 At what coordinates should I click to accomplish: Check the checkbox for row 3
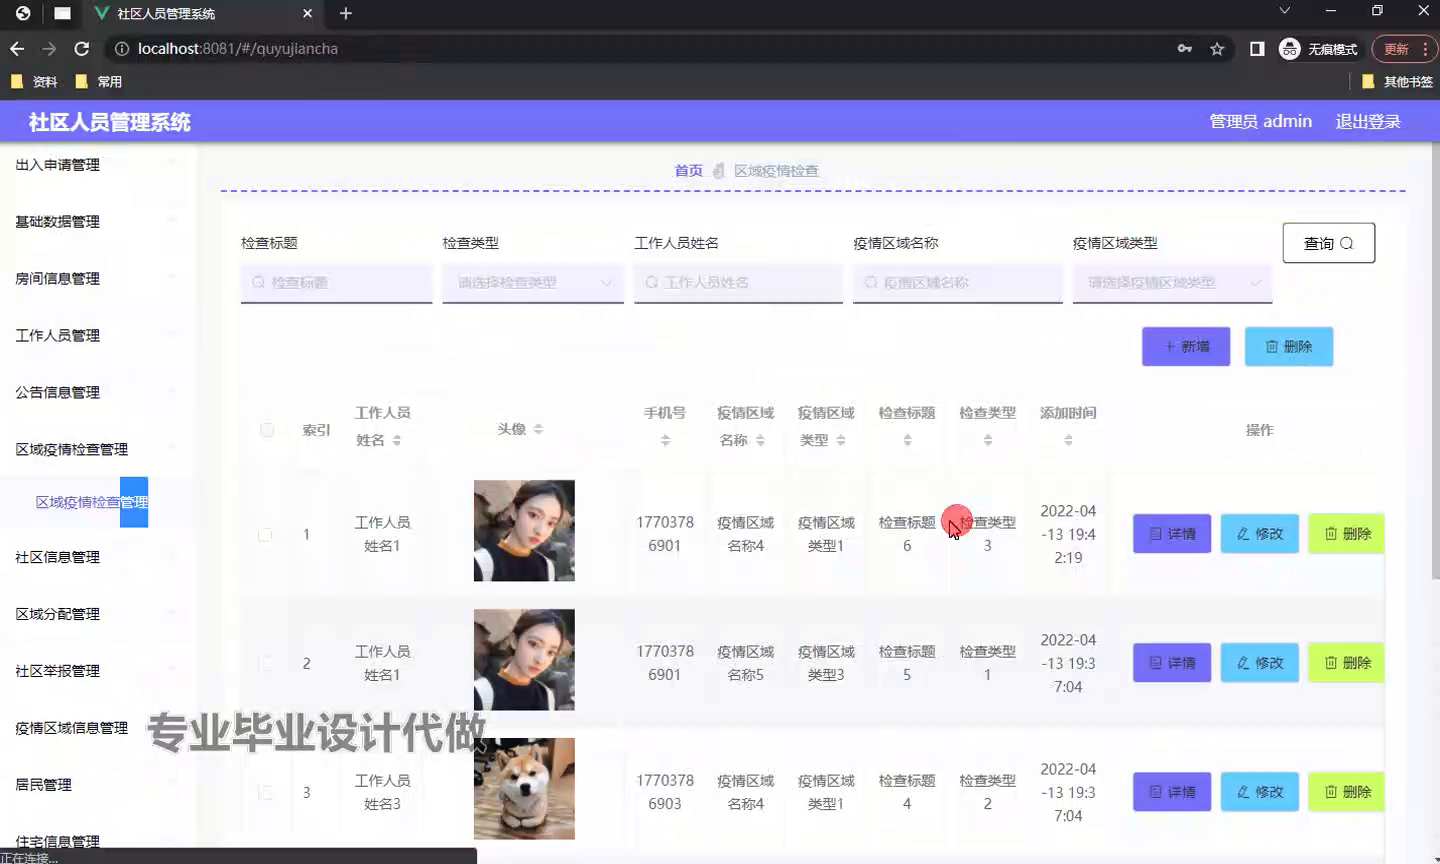[x=265, y=792]
